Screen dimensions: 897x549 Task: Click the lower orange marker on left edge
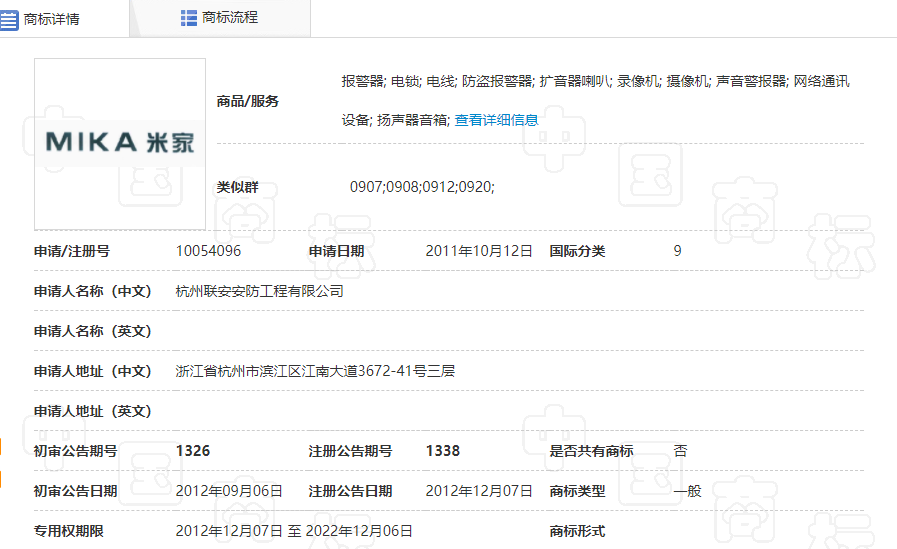click(x=1, y=479)
